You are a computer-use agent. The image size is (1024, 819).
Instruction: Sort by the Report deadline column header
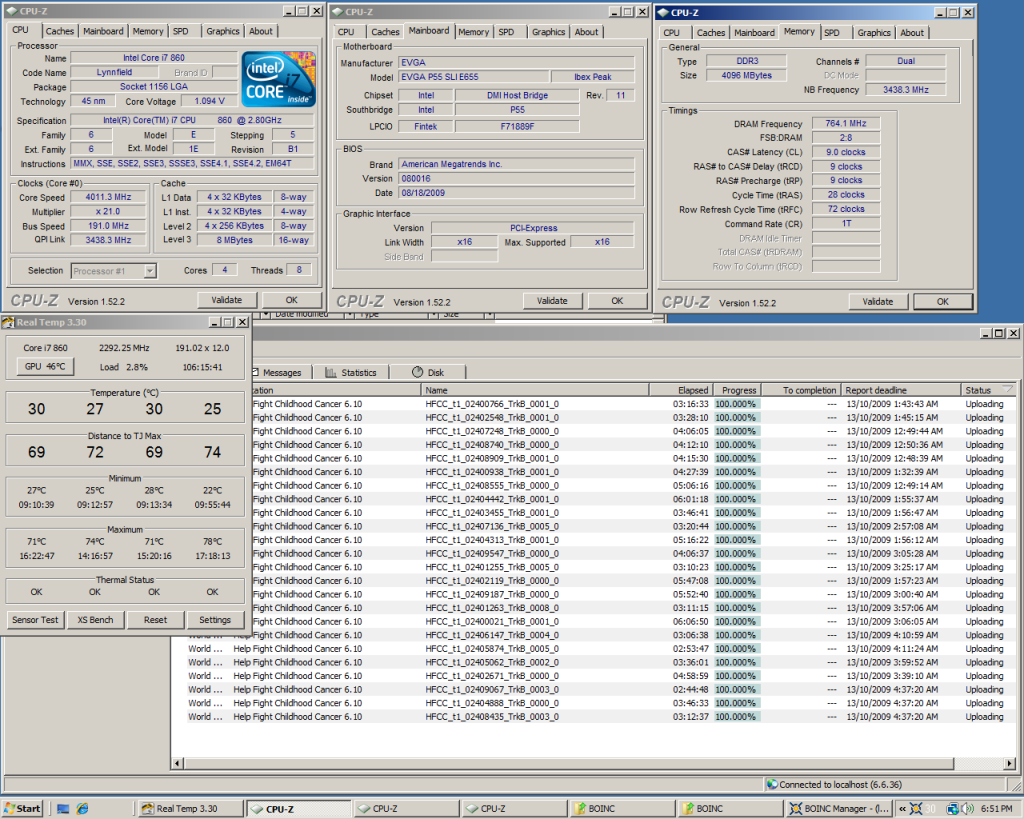point(901,390)
